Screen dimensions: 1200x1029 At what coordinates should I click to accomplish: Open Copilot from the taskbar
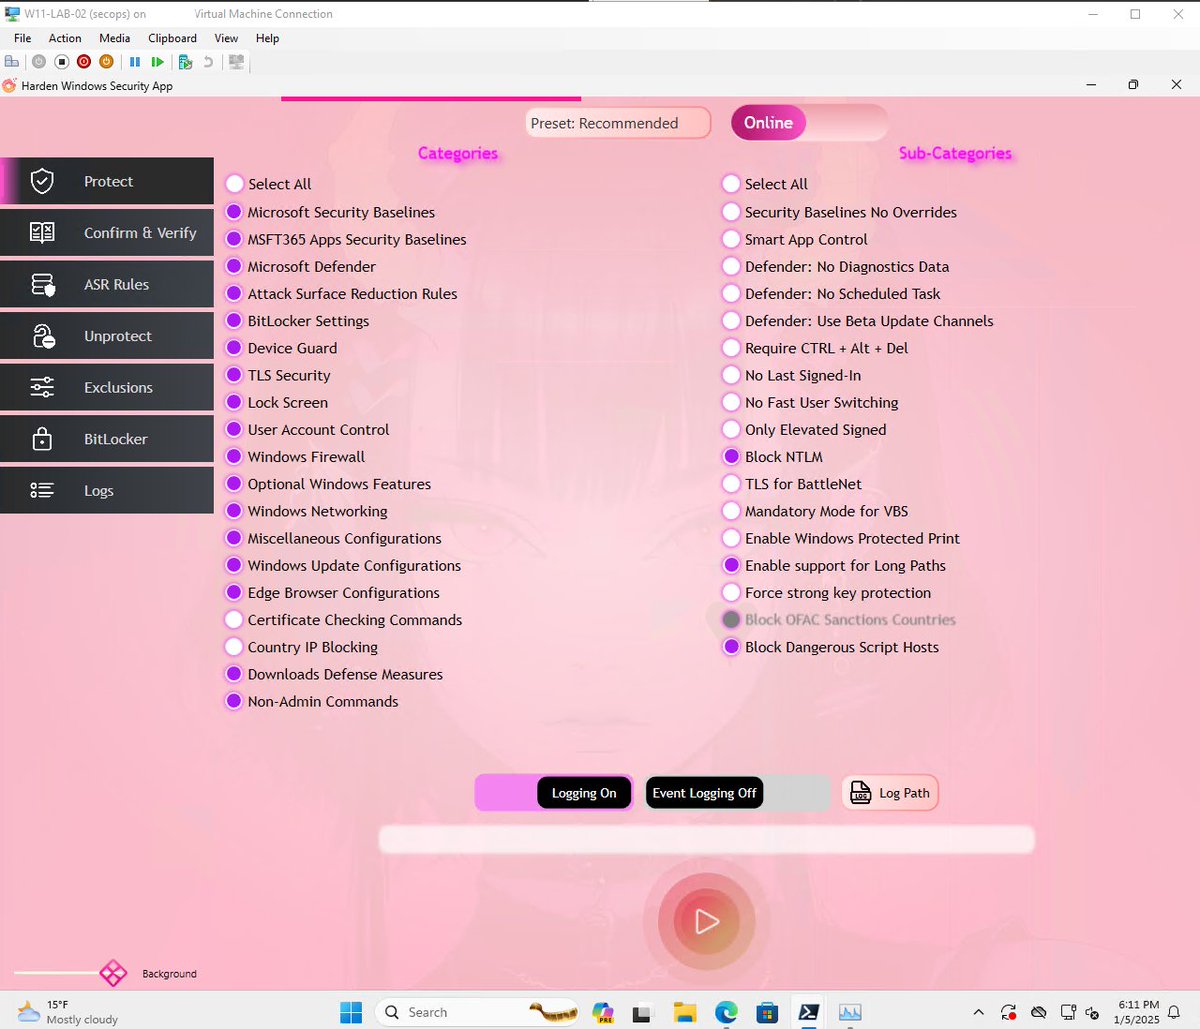click(x=602, y=1012)
